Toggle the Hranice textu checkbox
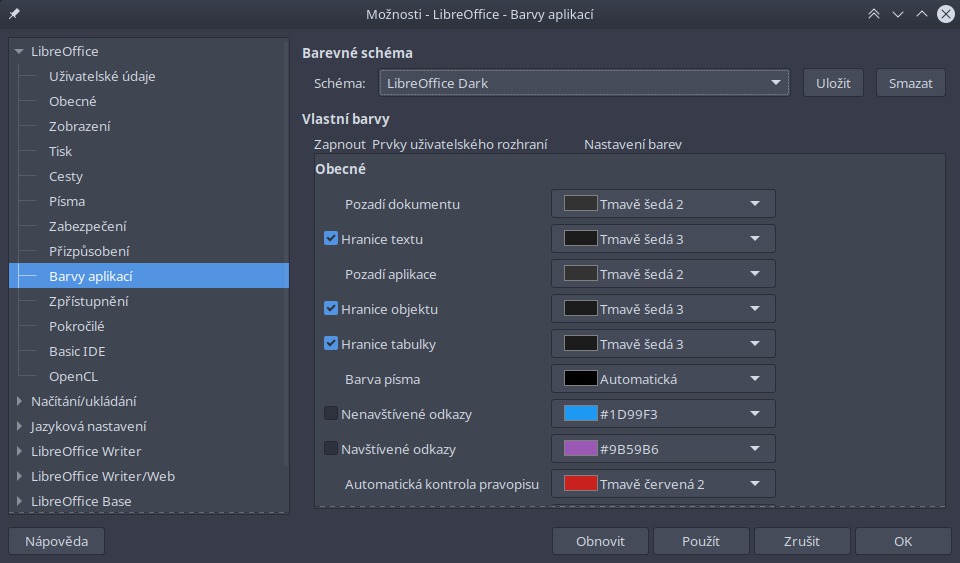Viewport: 960px width, 563px height. tap(331, 239)
